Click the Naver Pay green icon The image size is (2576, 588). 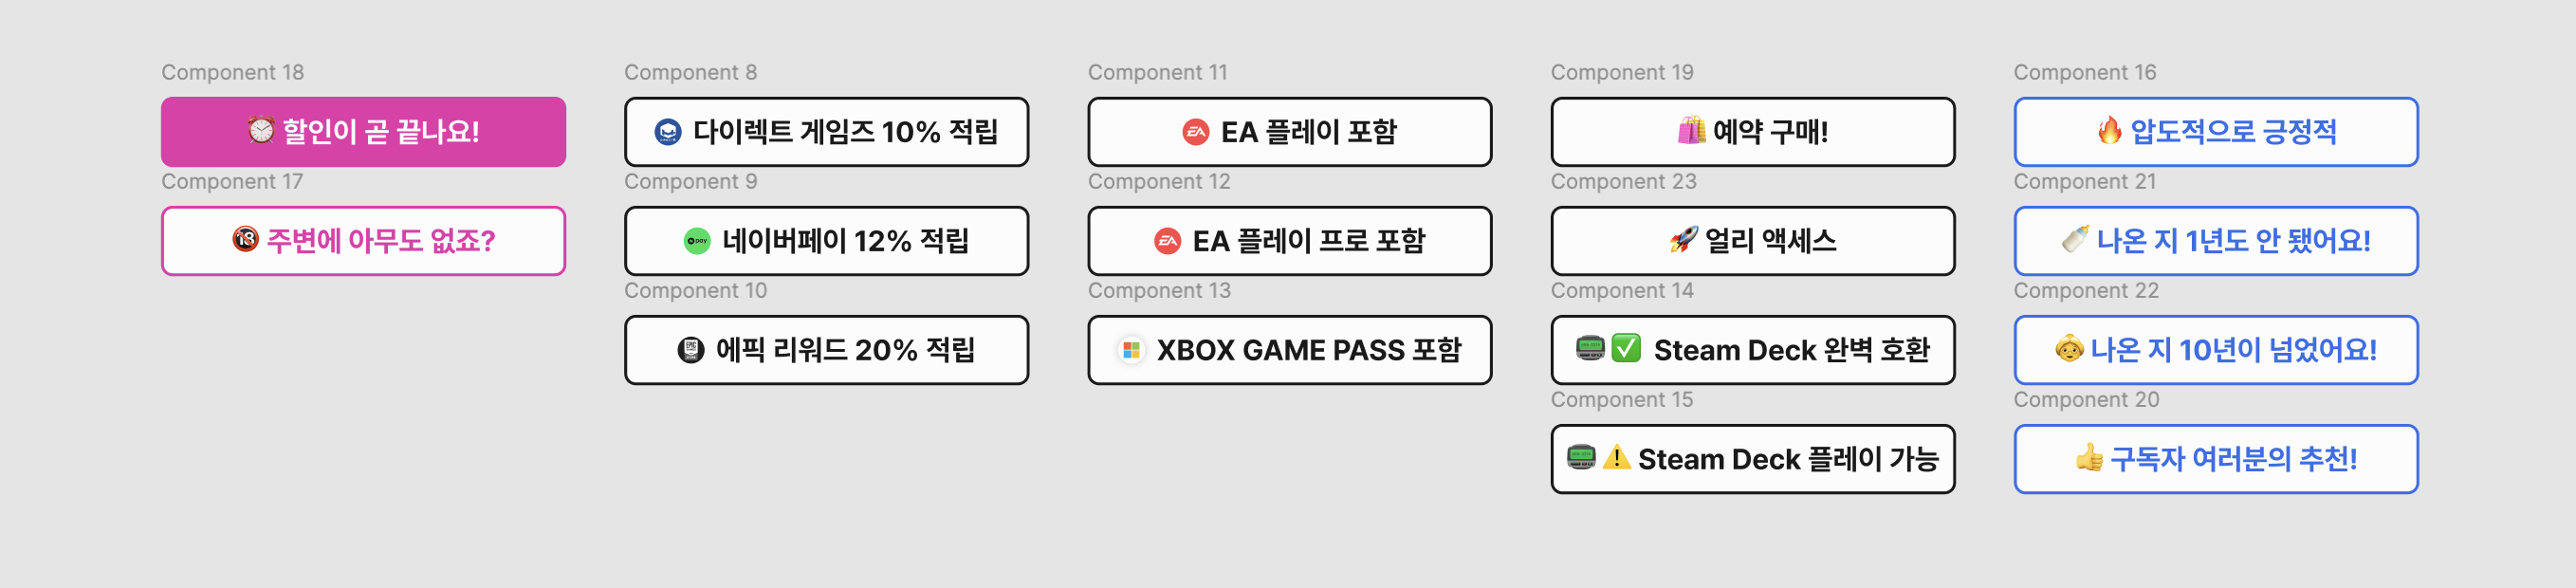(697, 241)
